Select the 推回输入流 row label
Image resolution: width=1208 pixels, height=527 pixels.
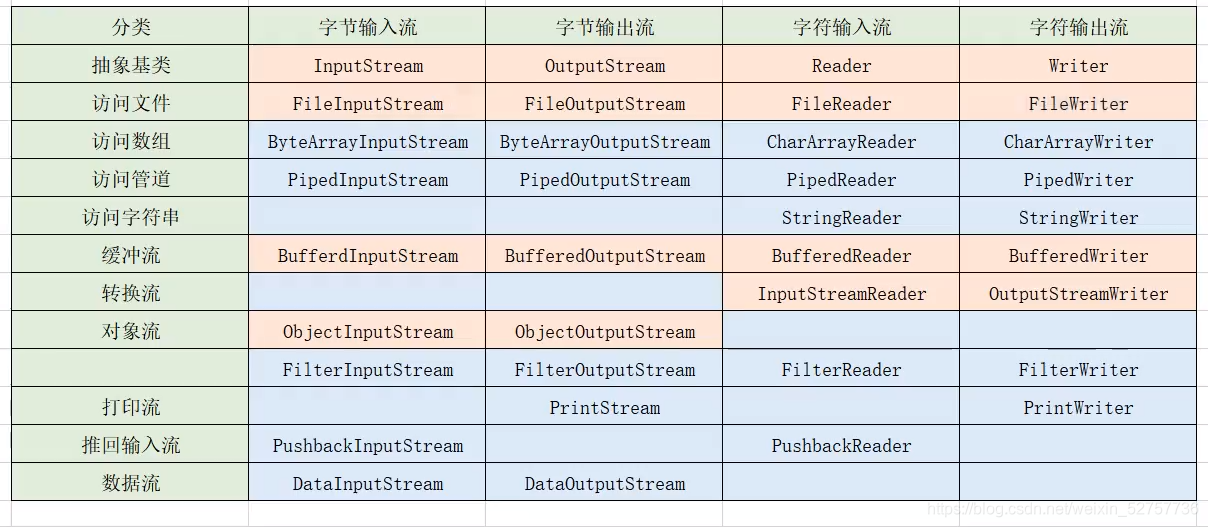(130, 445)
